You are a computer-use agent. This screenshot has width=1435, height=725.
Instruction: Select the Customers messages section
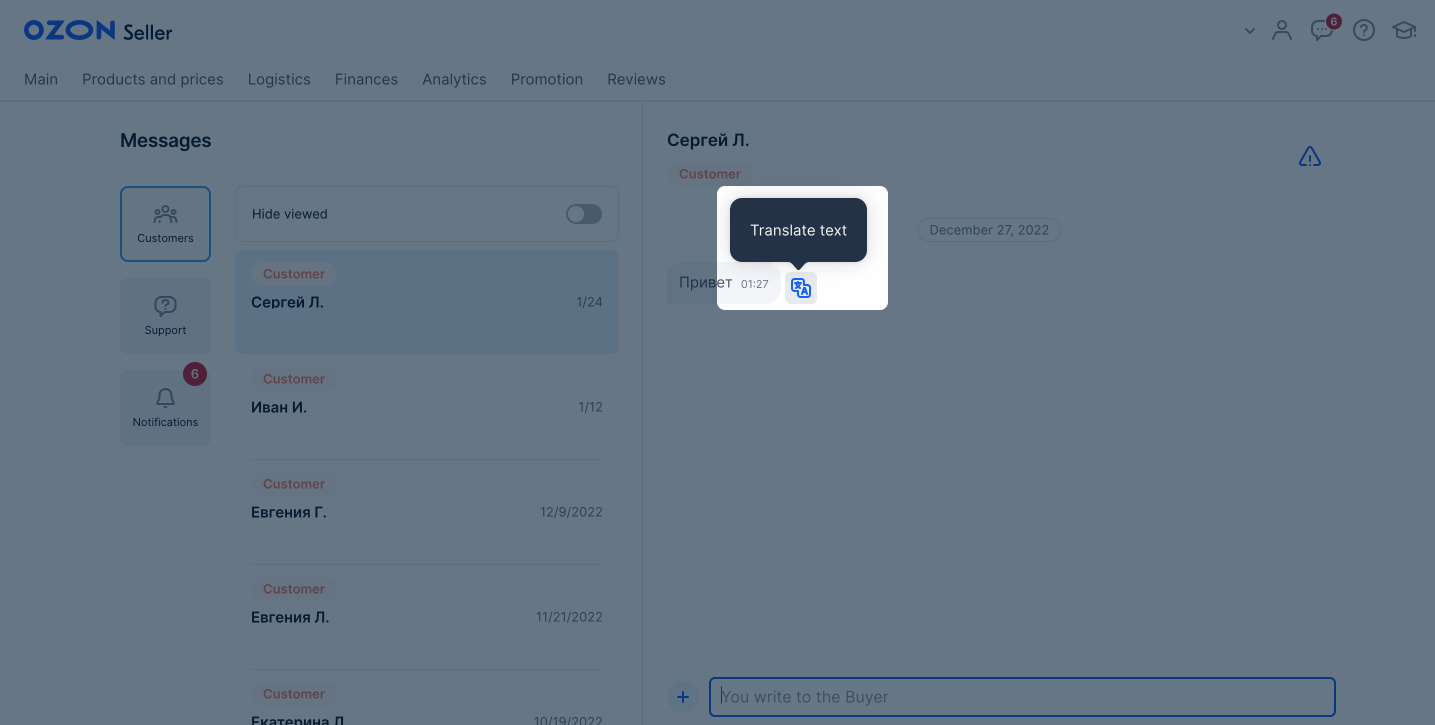tap(165, 224)
